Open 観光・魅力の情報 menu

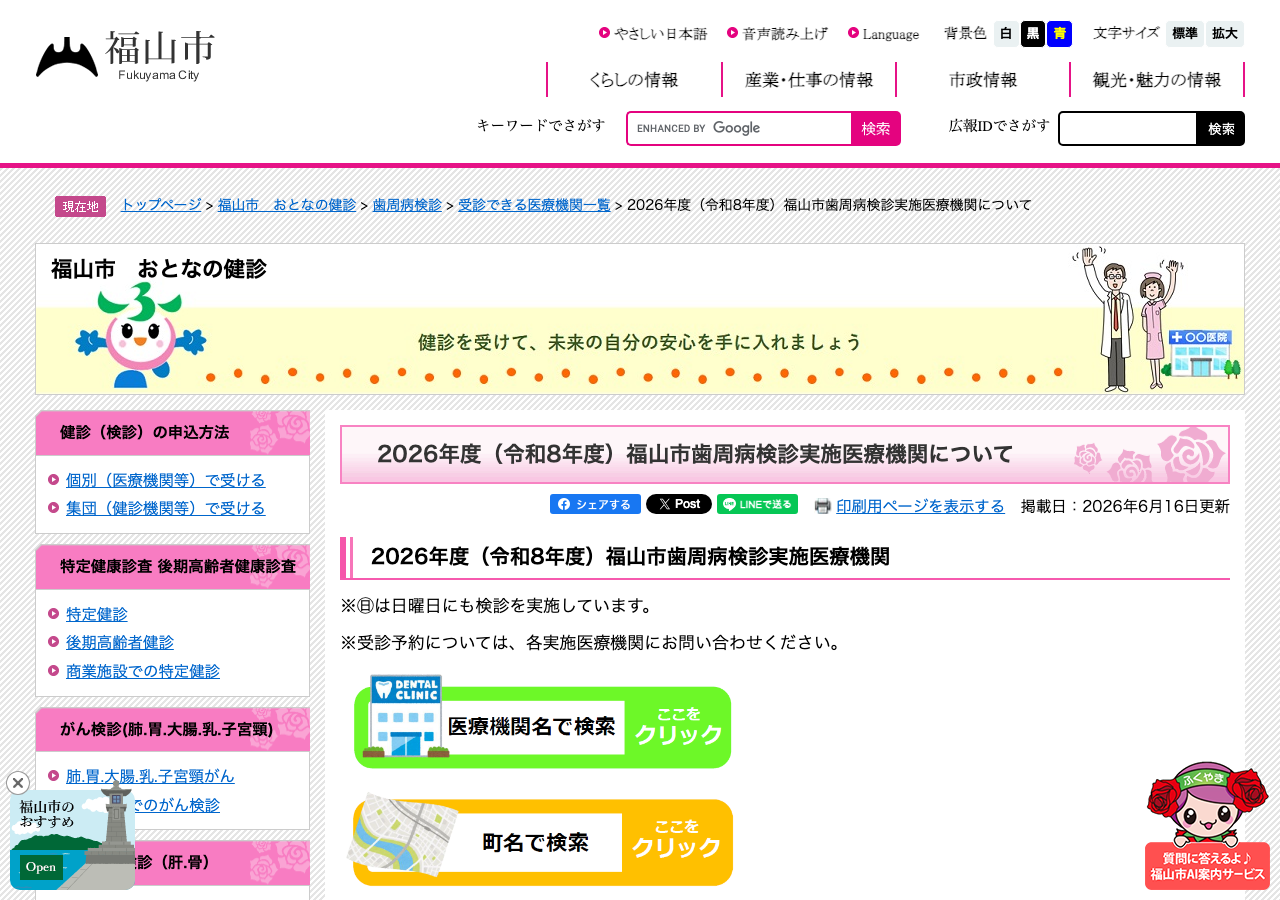tap(1156, 80)
